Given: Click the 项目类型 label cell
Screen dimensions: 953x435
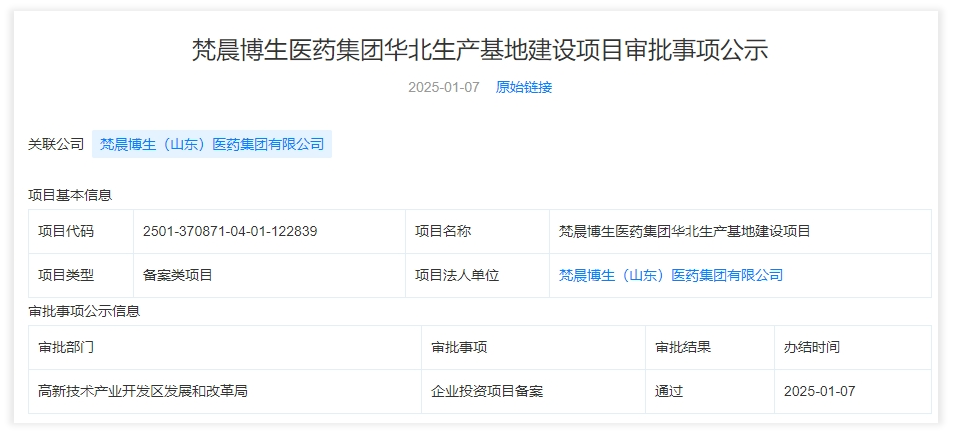Looking at the screenshot, I should click(x=66, y=275).
